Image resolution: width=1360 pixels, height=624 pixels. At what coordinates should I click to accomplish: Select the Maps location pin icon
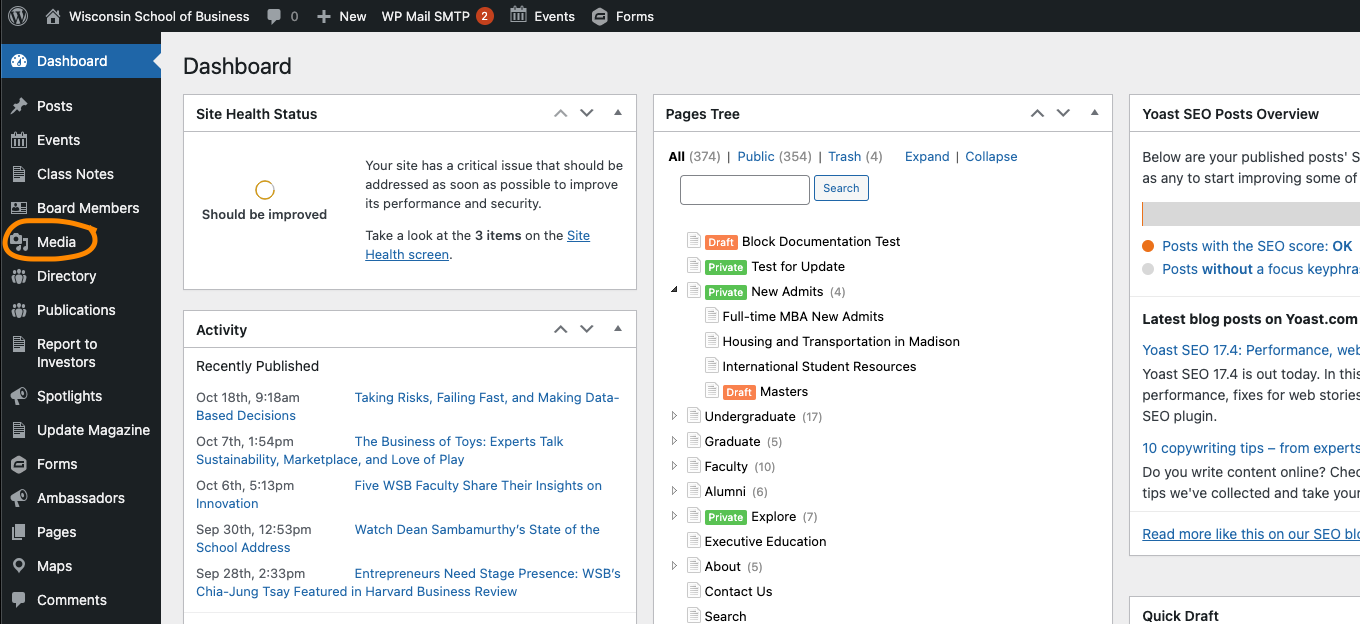(x=19, y=566)
